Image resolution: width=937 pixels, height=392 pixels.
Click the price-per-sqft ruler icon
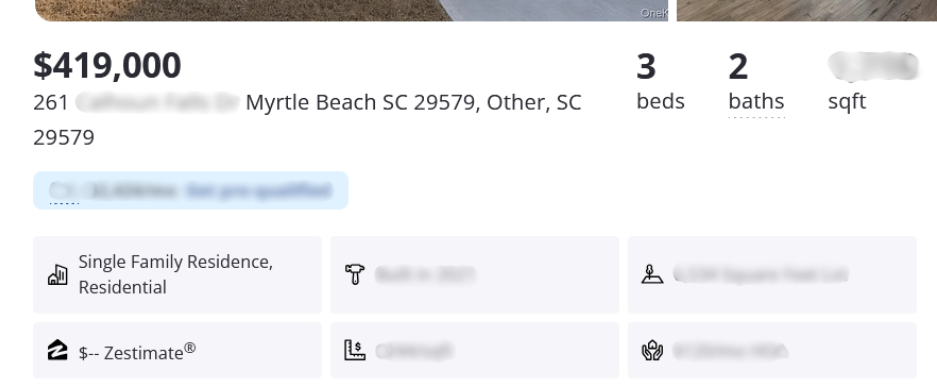pos(354,350)
